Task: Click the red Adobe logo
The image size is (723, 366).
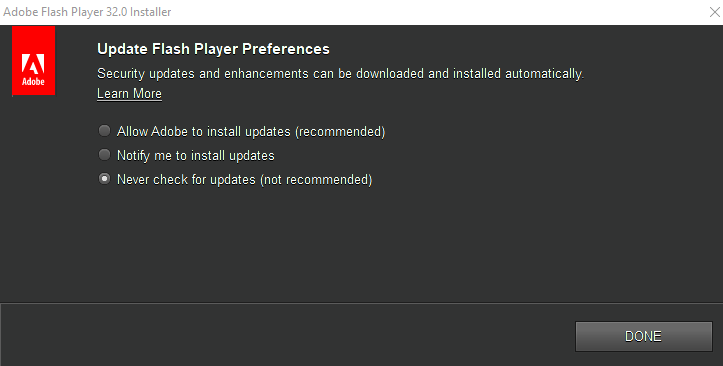Action: click(33, 60)
